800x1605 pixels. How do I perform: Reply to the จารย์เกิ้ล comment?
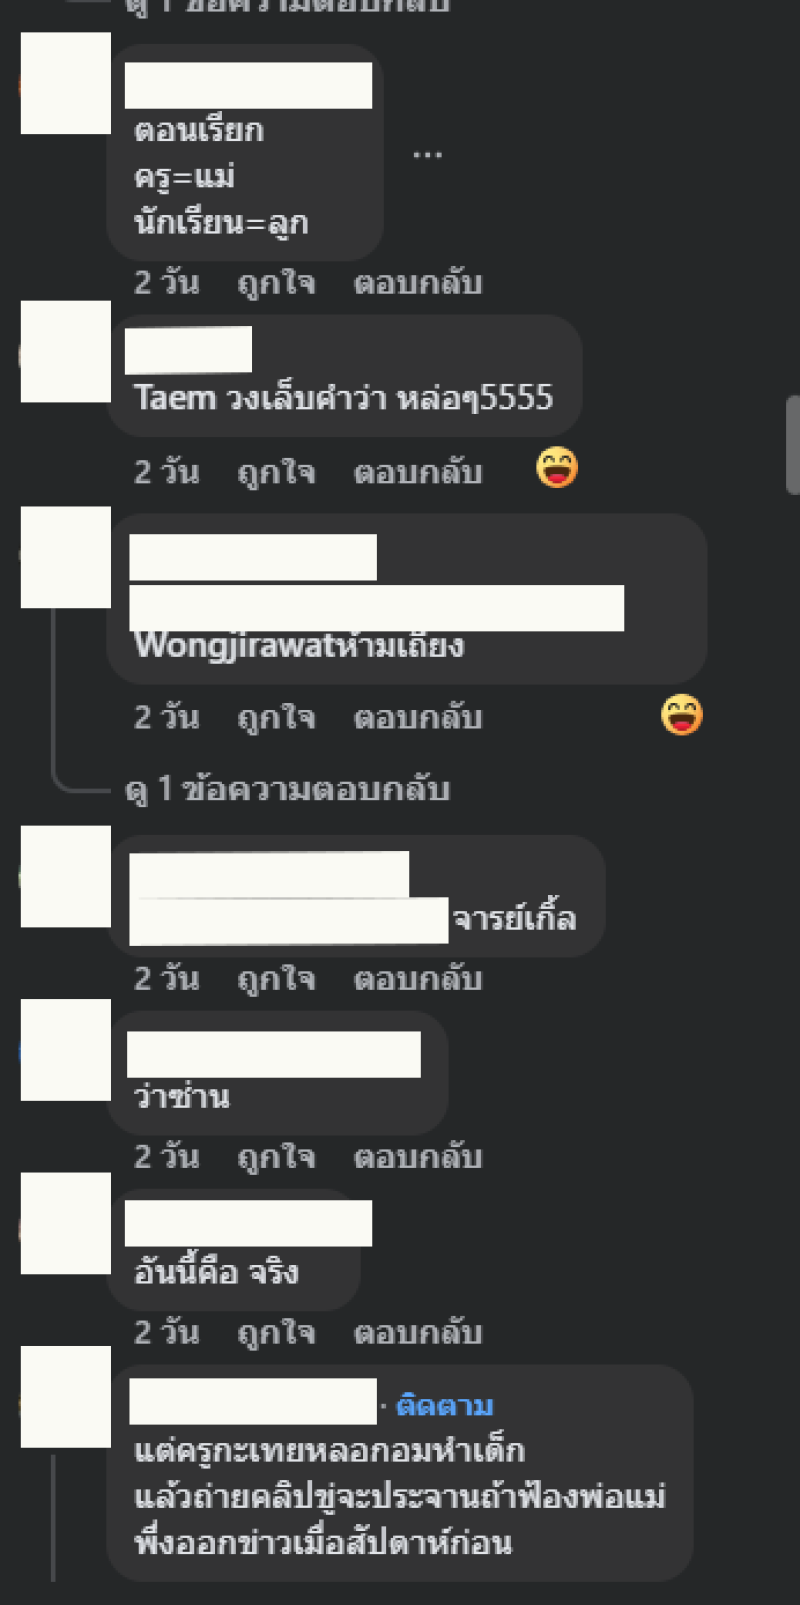tap(418, 978)
